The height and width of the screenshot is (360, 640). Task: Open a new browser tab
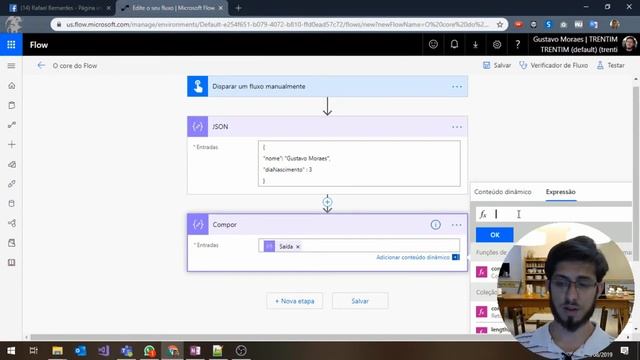pos(238,8)
